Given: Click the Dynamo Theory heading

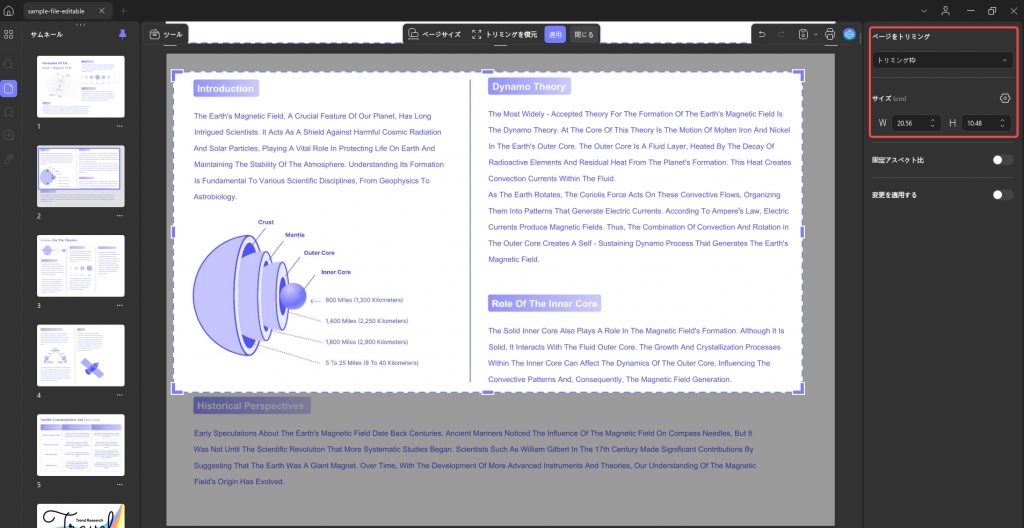Looking at the screenshot, I should pos(529,86).
